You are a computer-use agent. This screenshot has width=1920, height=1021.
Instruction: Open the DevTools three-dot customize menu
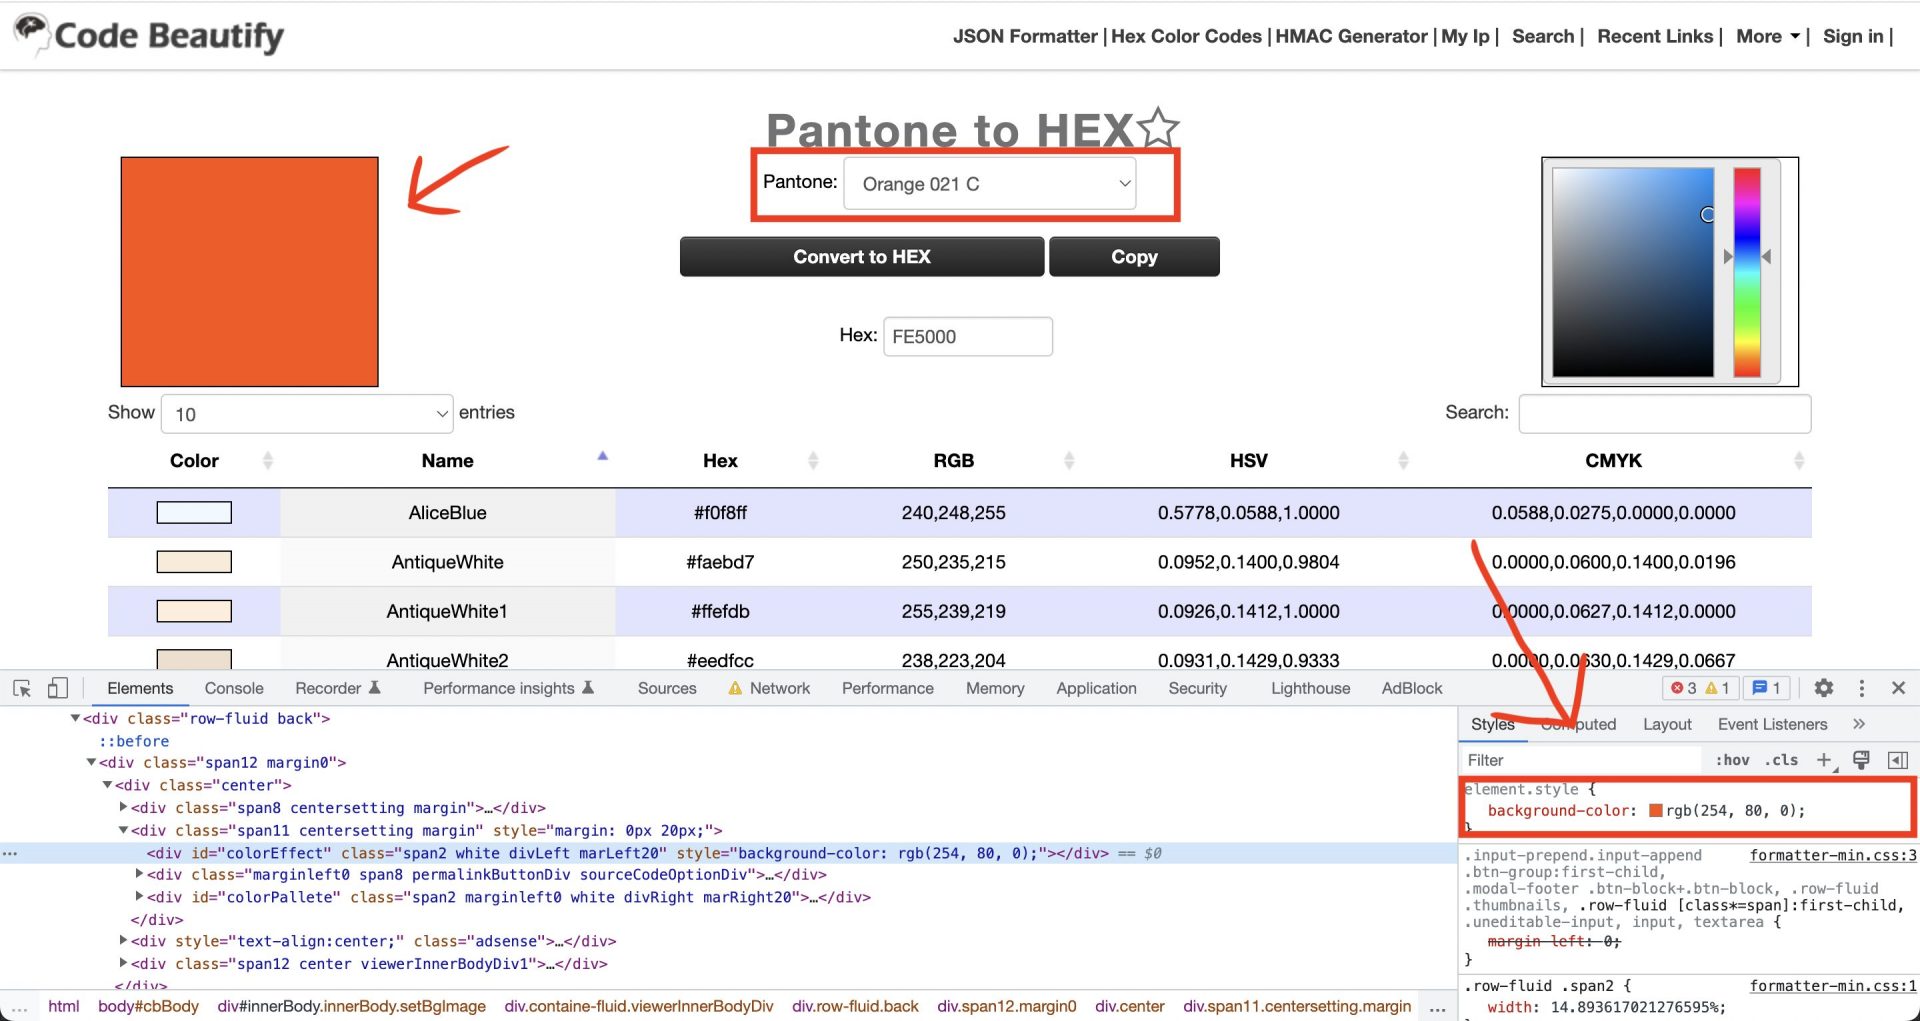point(1861,688)
